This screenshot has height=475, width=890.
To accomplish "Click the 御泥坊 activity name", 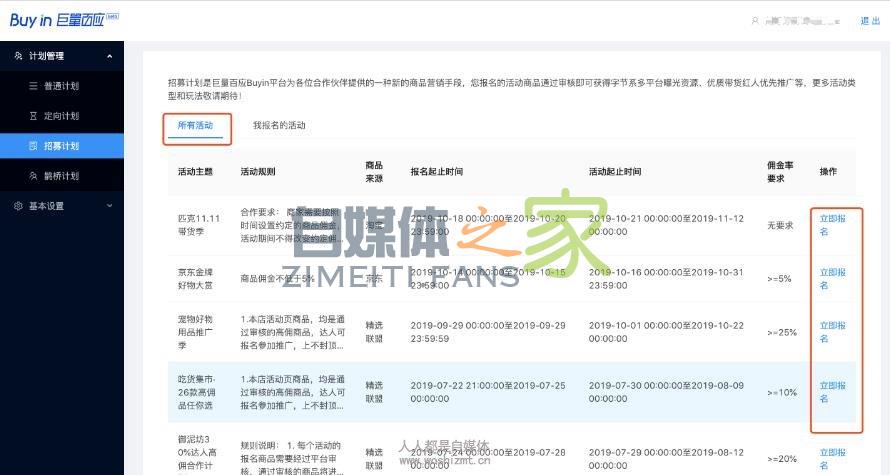I will (197, 452).
